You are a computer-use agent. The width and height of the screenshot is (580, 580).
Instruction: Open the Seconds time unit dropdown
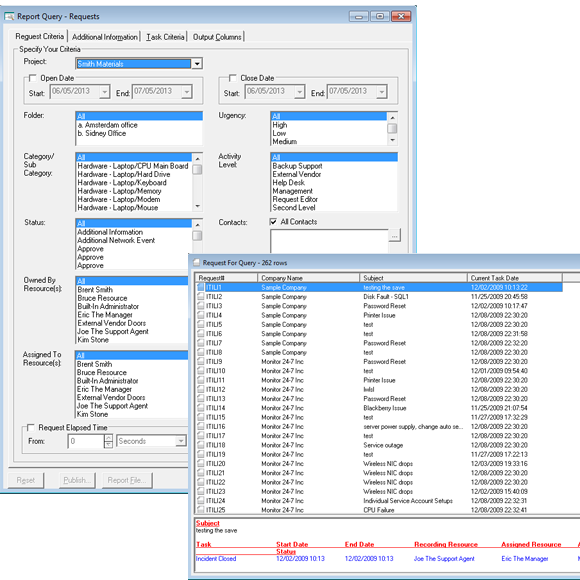click(x=181, y=441)
